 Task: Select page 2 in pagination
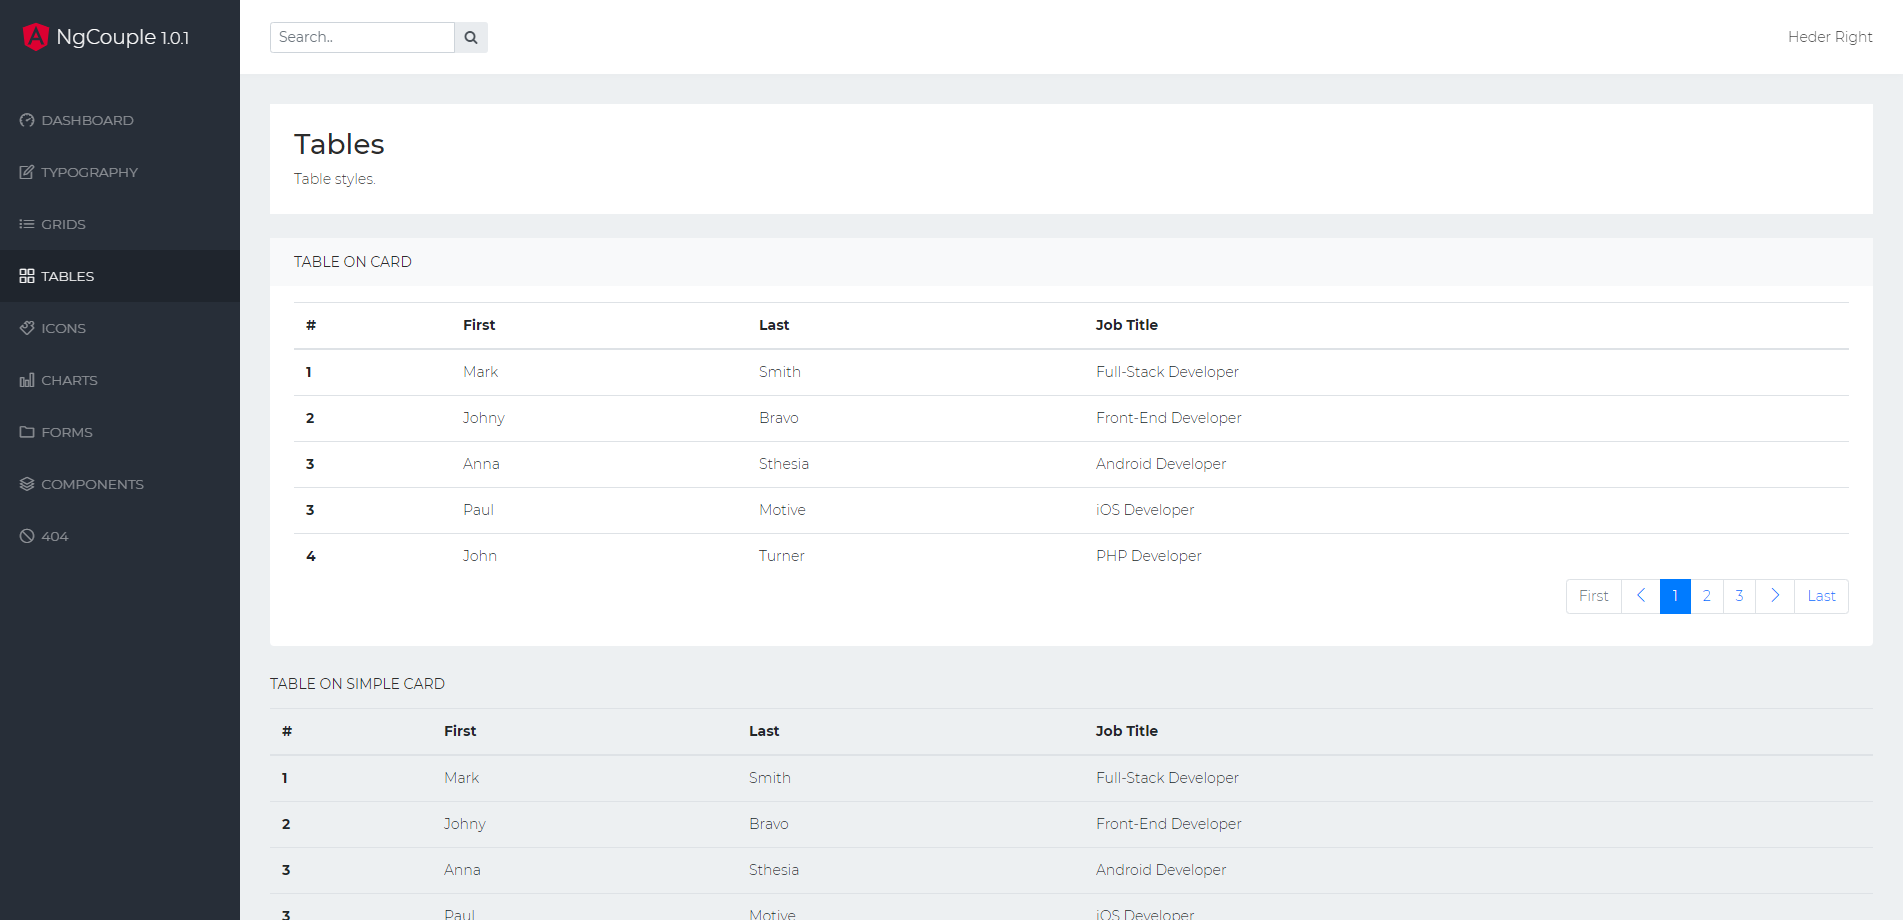pos(1707,596)
